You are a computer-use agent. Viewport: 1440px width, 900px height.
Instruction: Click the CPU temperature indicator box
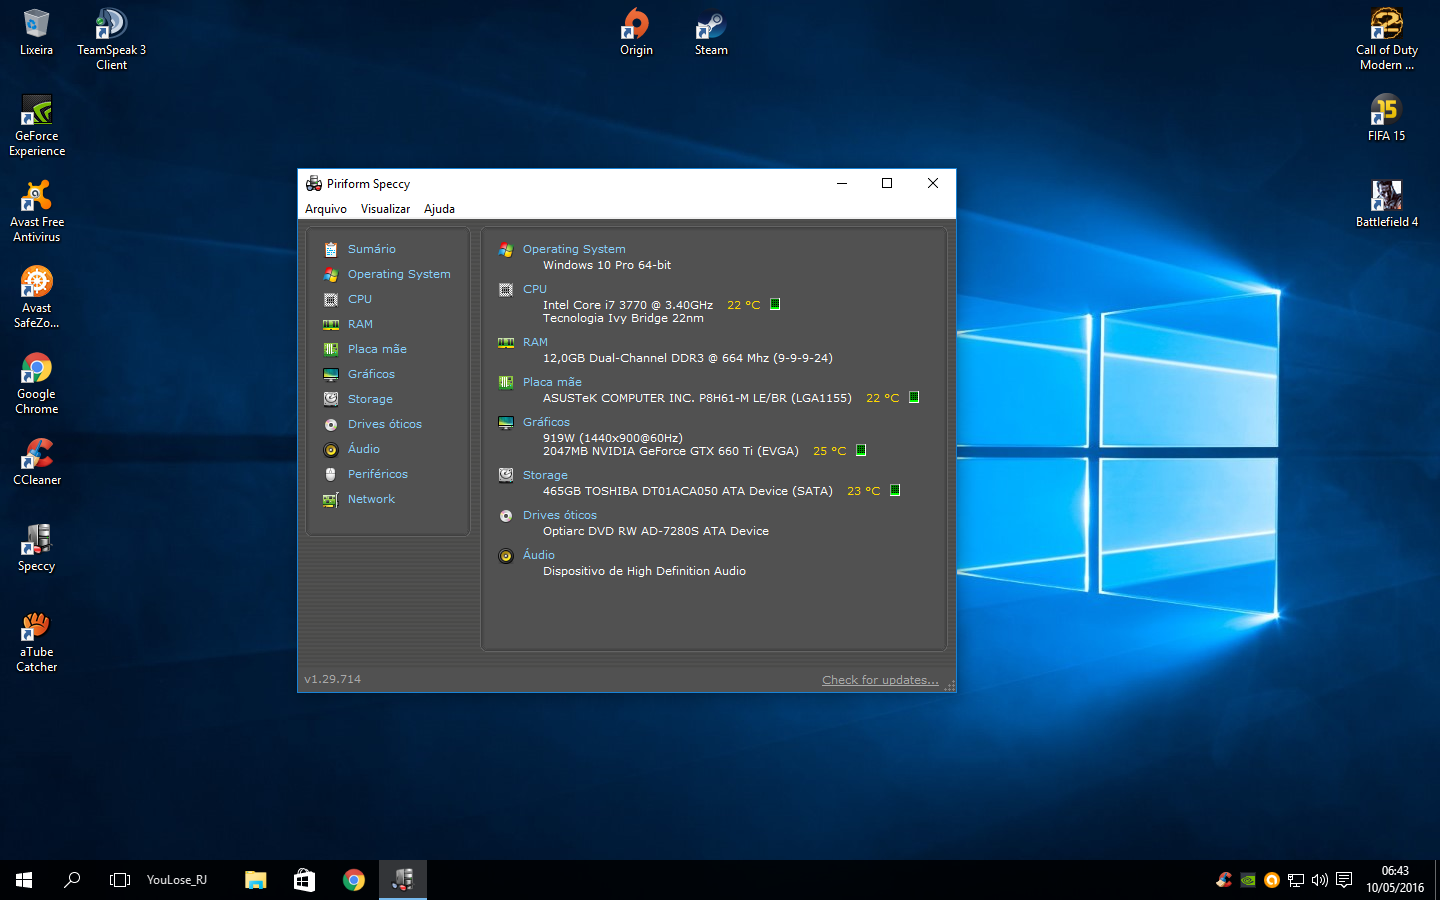tap(775, 304)
